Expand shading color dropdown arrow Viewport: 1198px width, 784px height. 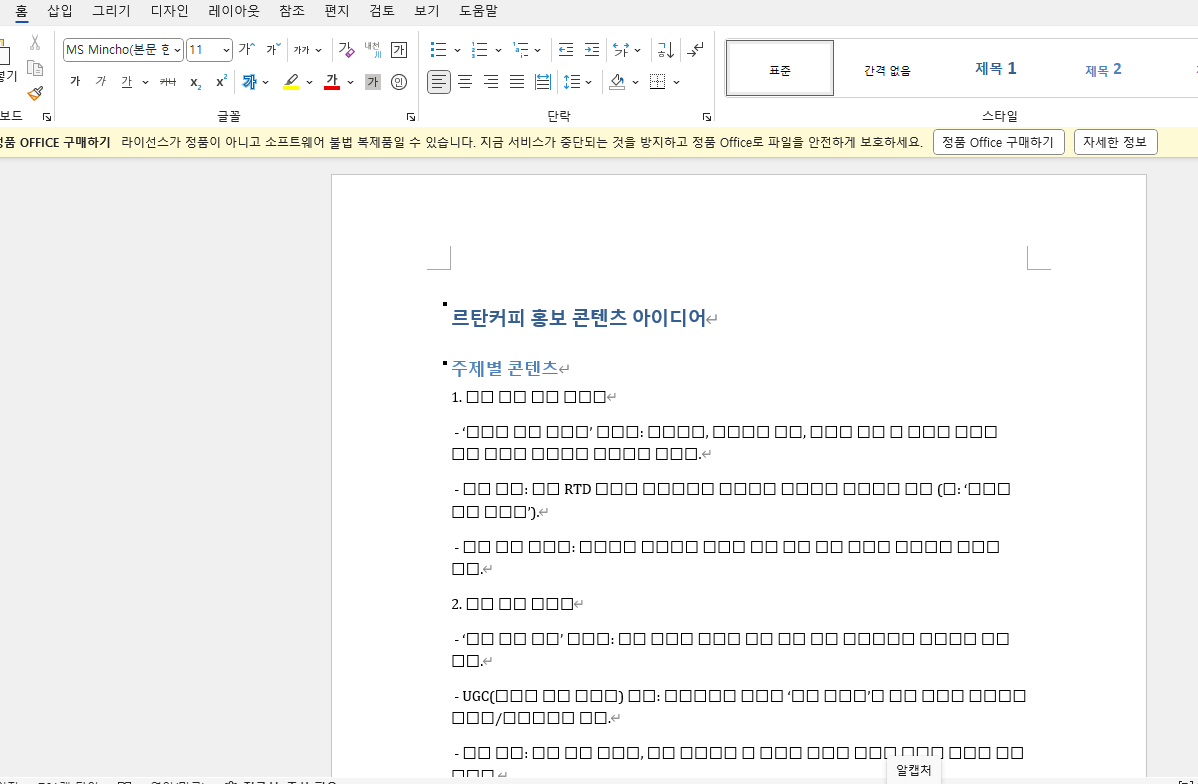(635, 82)
